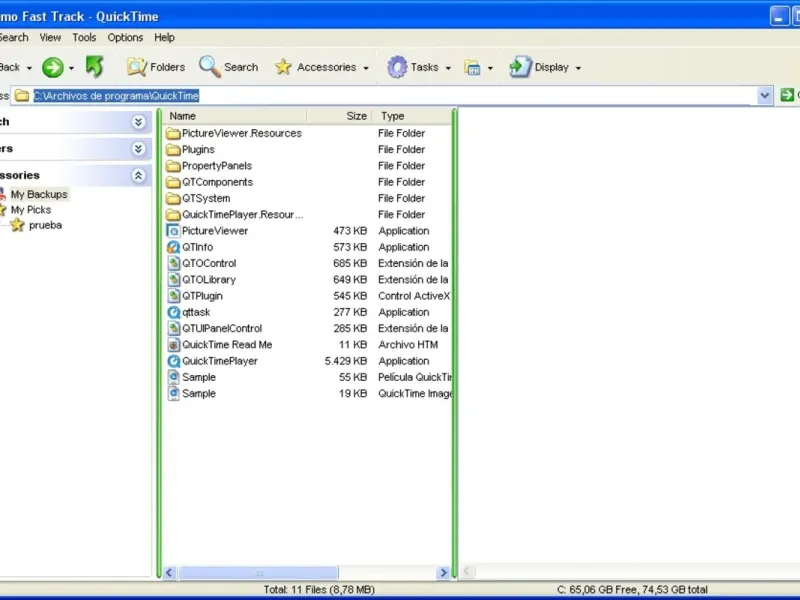Select the 55 KB Sample movie file

coord(199,378)
